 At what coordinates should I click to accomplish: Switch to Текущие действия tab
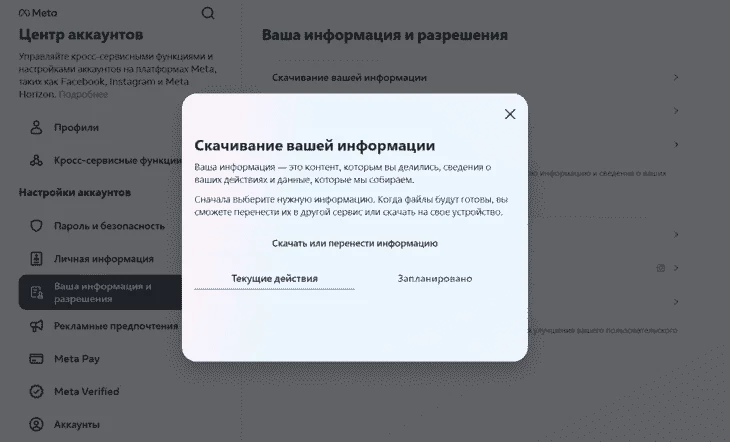(274, 279)
